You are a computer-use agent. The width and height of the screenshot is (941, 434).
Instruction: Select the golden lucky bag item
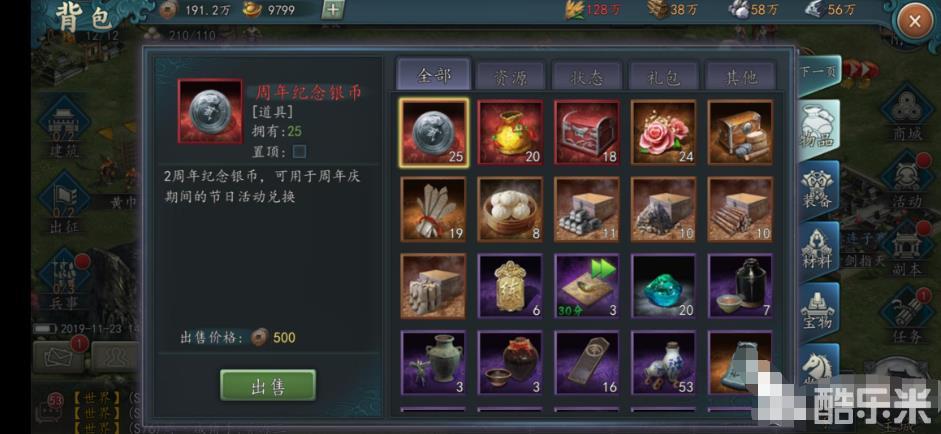pyautogui.click(x=510, y=133)
